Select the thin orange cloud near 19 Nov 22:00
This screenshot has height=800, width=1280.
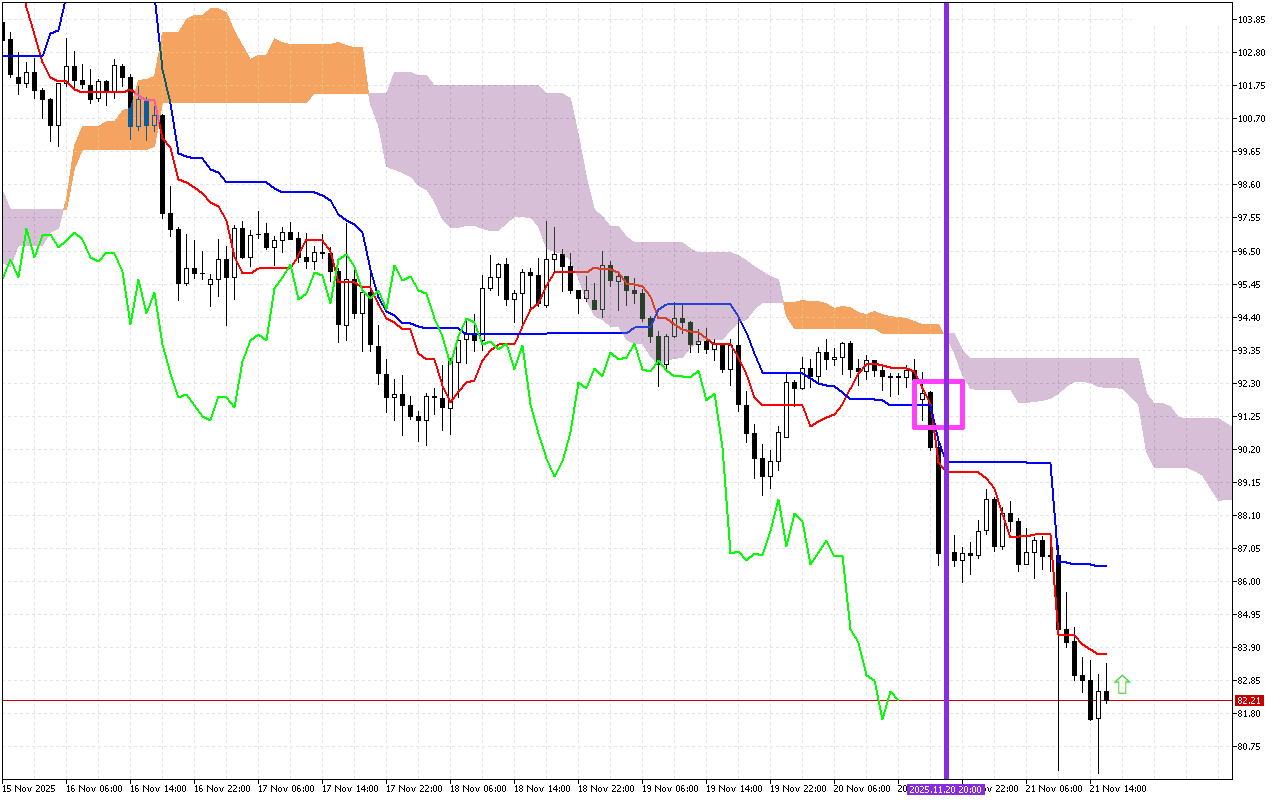pos(860,318)
